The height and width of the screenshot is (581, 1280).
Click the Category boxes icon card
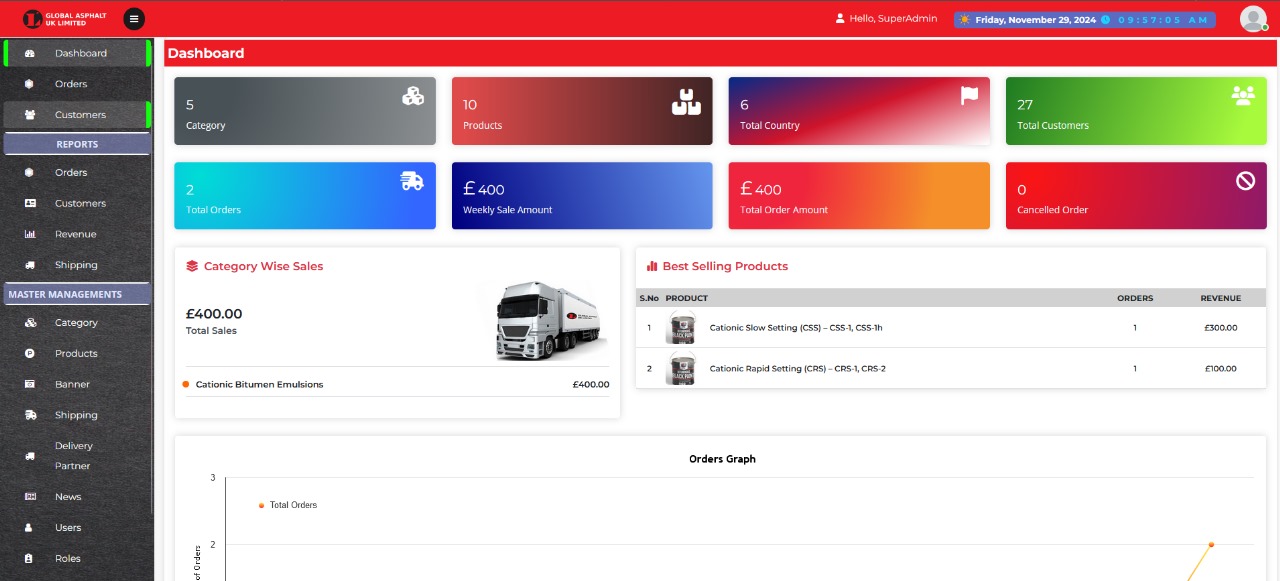412,96
